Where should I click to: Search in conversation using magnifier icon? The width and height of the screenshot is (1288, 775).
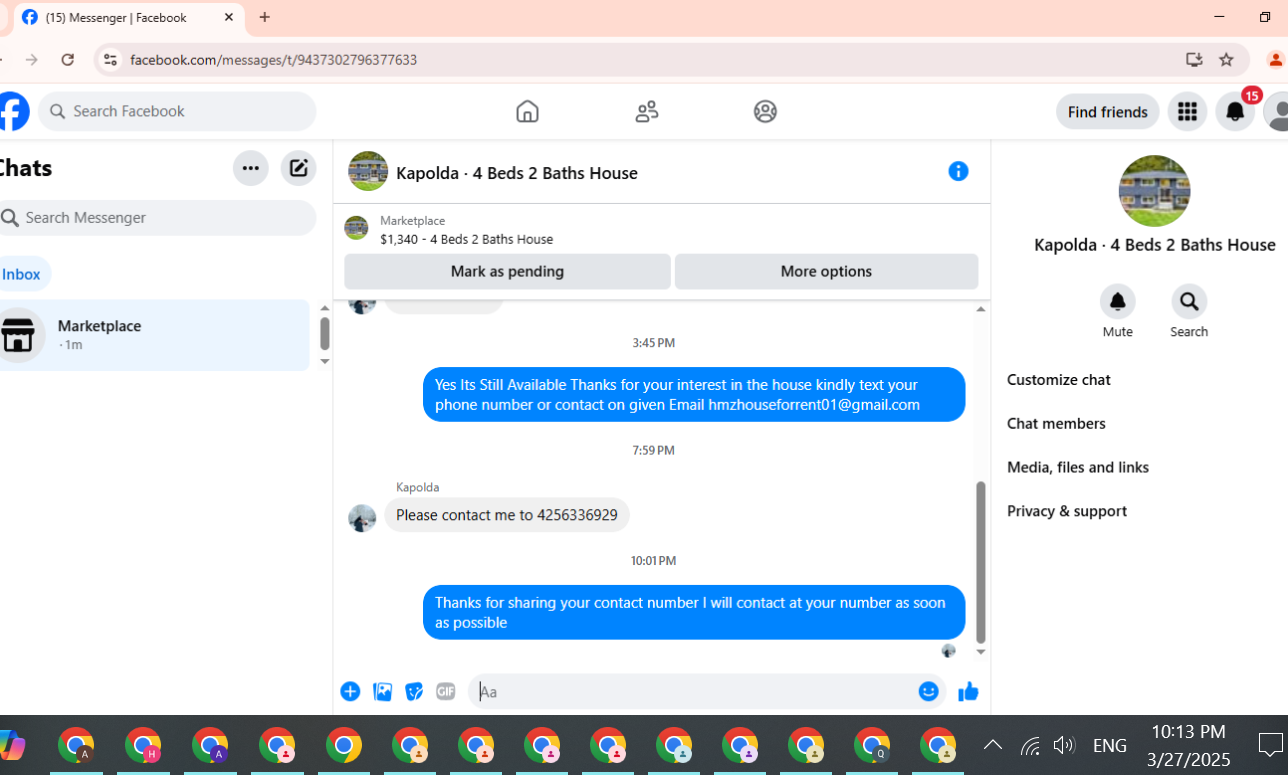(1189, 301)
